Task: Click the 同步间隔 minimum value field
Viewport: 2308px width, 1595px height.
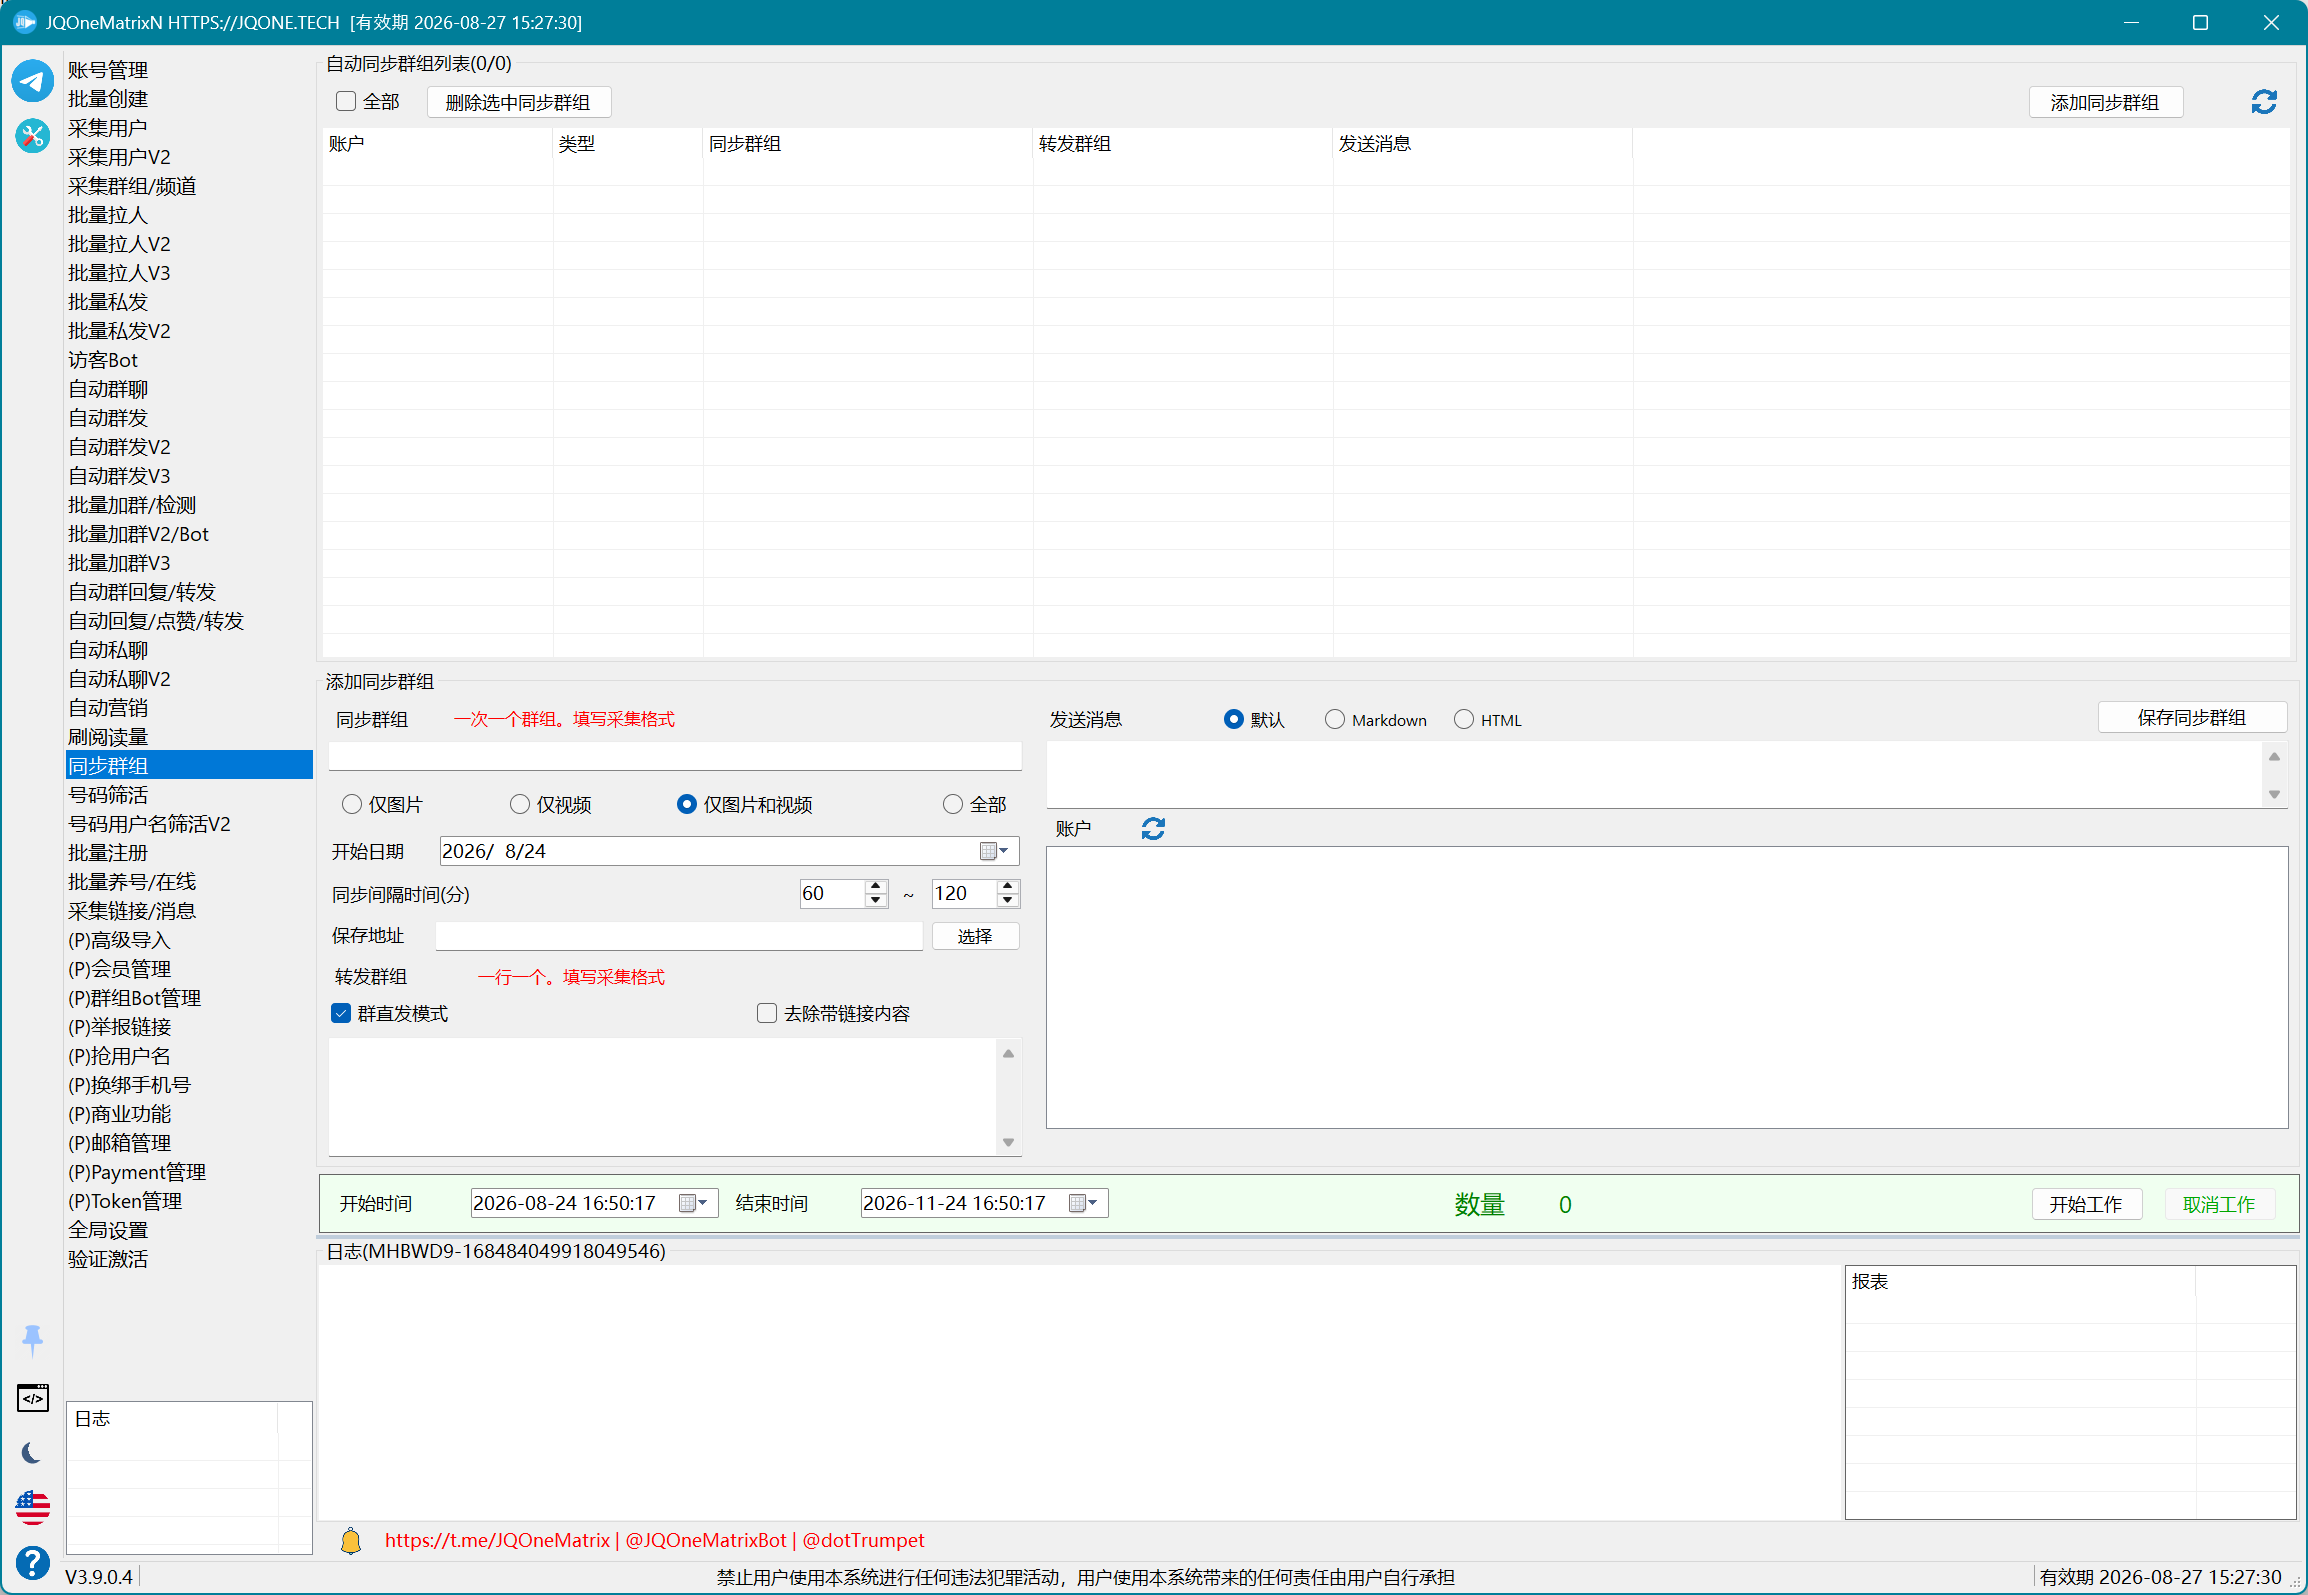Action: click(x=832, y=893)
